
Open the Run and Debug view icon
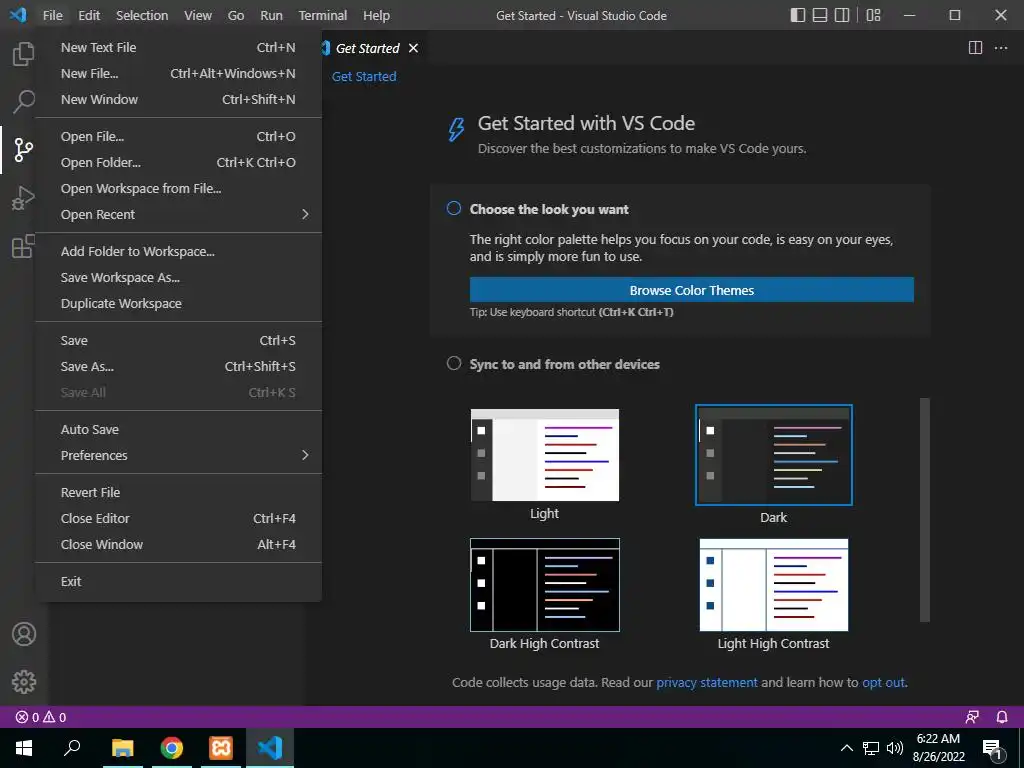24,198
